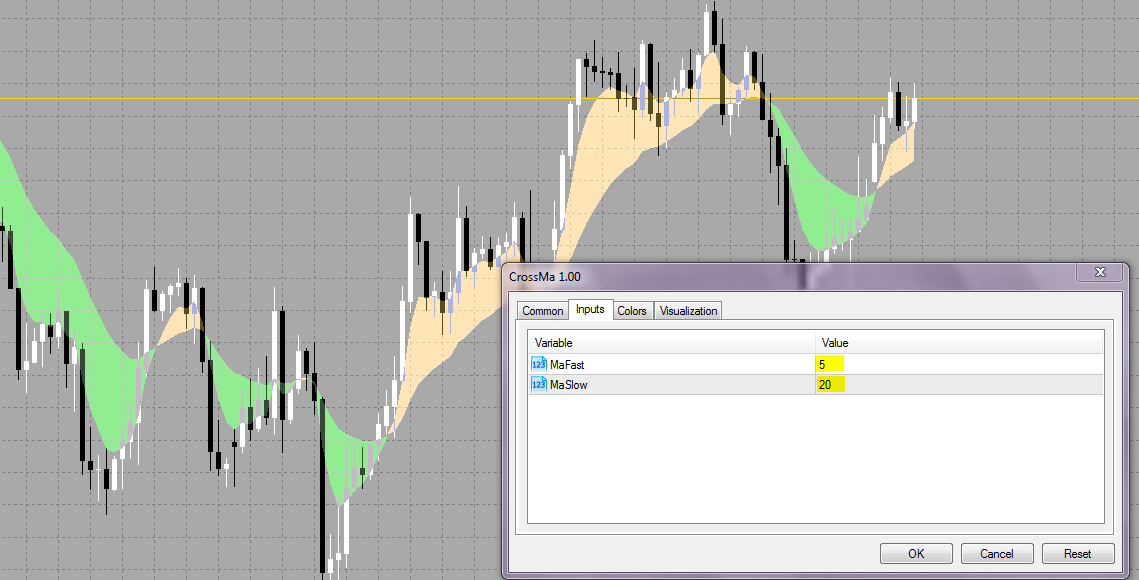The width and height of the screenshot is (1139, 580).
Task: Reset CrossMa inputs to defaults
Action: point(1077,553)
